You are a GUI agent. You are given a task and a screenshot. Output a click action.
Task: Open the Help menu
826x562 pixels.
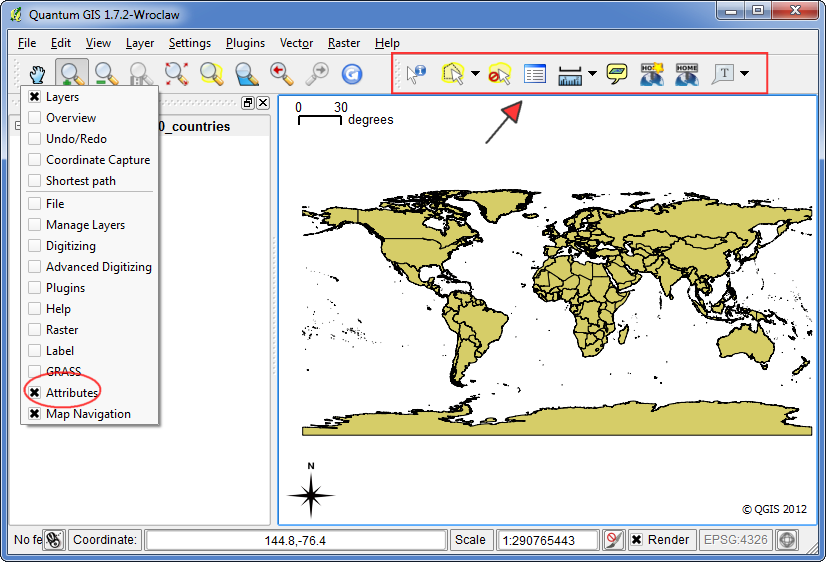pos(387,43)
